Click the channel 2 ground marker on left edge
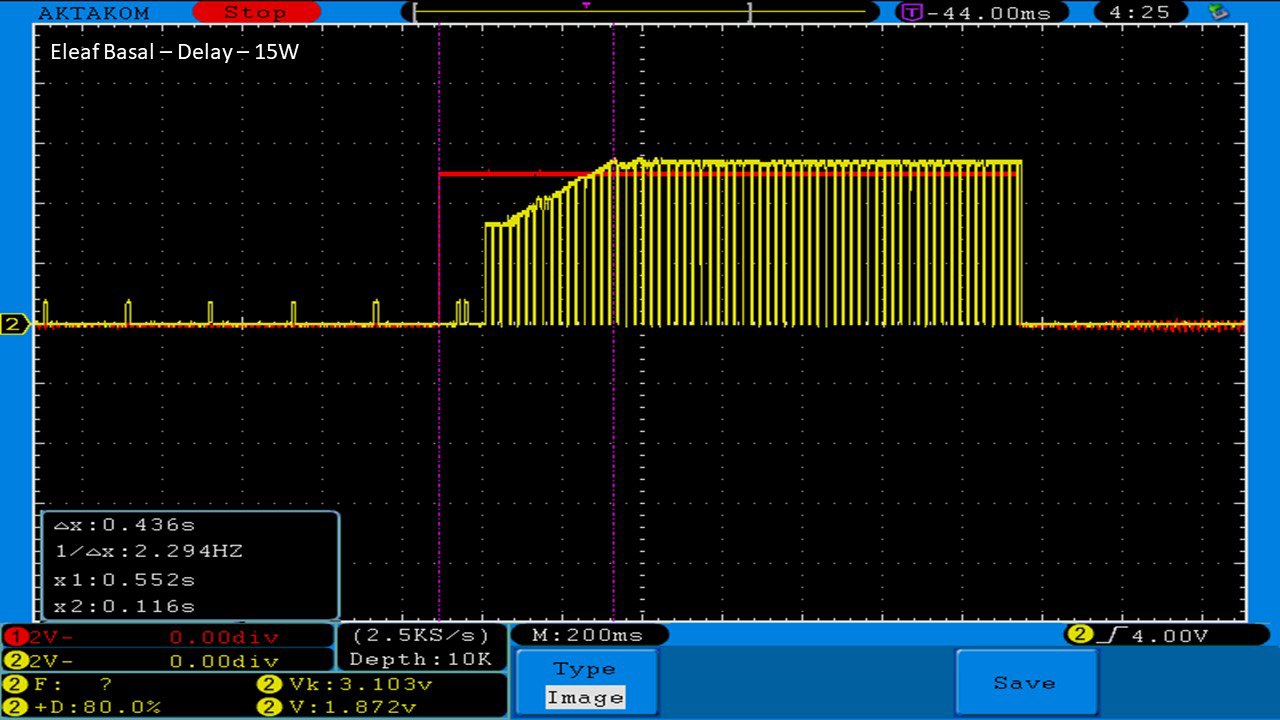1280x720 pixels. pyautogui.click(x=15, y=324)
